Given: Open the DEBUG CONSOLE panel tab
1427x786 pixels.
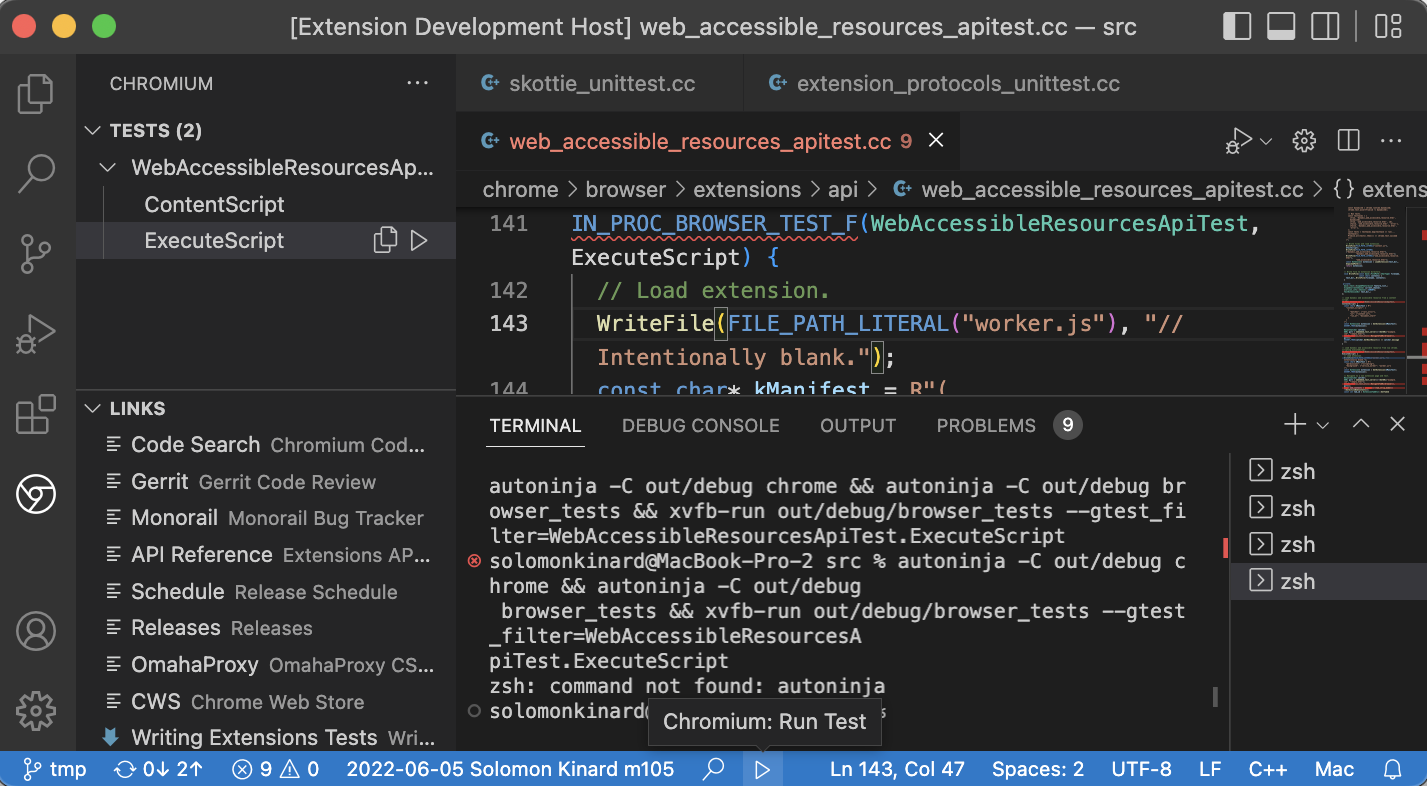Looking at the screenshot, I should [x=700, y=425].
